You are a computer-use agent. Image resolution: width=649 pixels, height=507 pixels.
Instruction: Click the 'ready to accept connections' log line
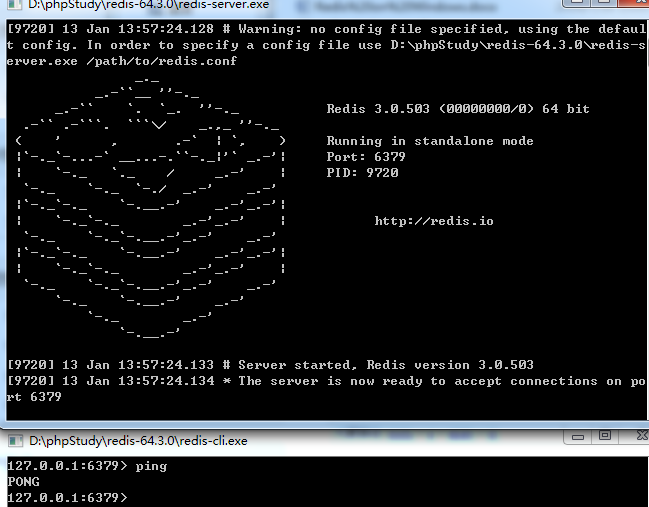click(326, 389)
